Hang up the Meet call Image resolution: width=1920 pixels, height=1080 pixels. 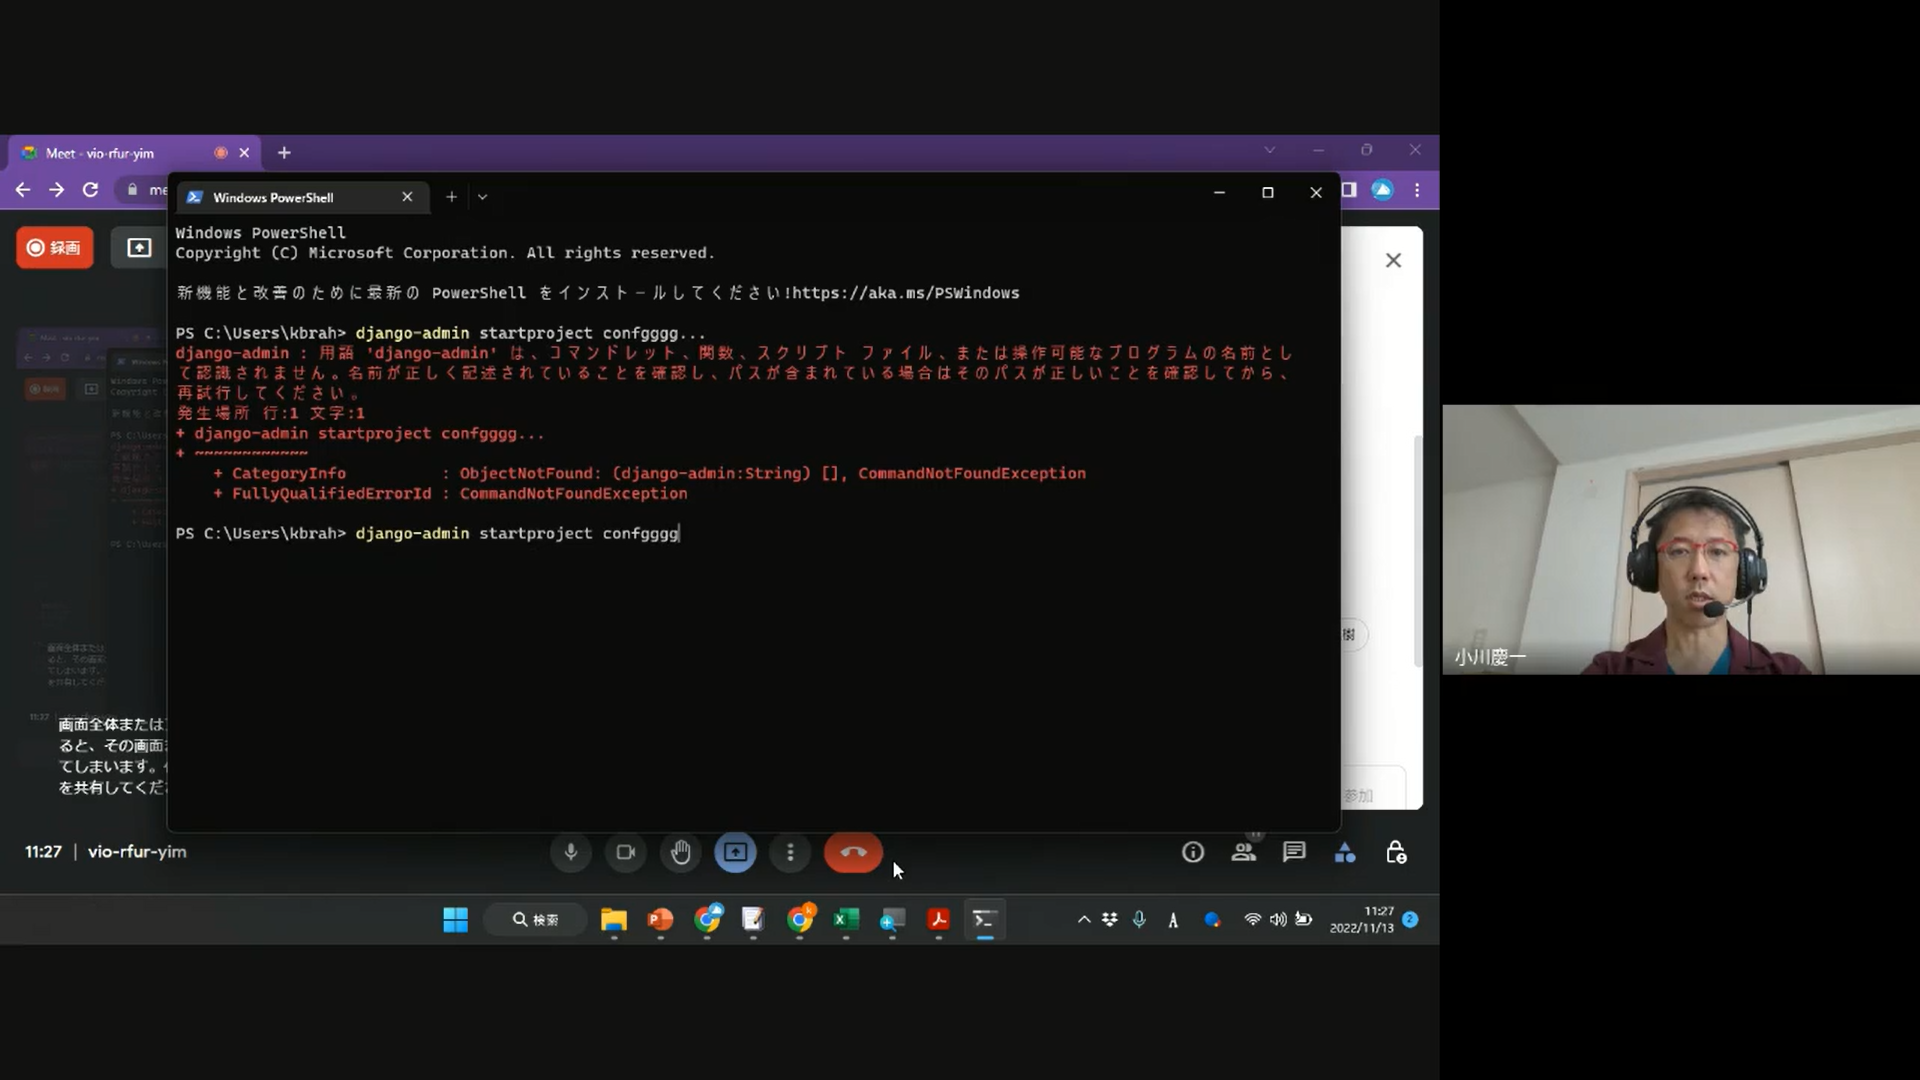pyautogui.click(x=853, y=852)
